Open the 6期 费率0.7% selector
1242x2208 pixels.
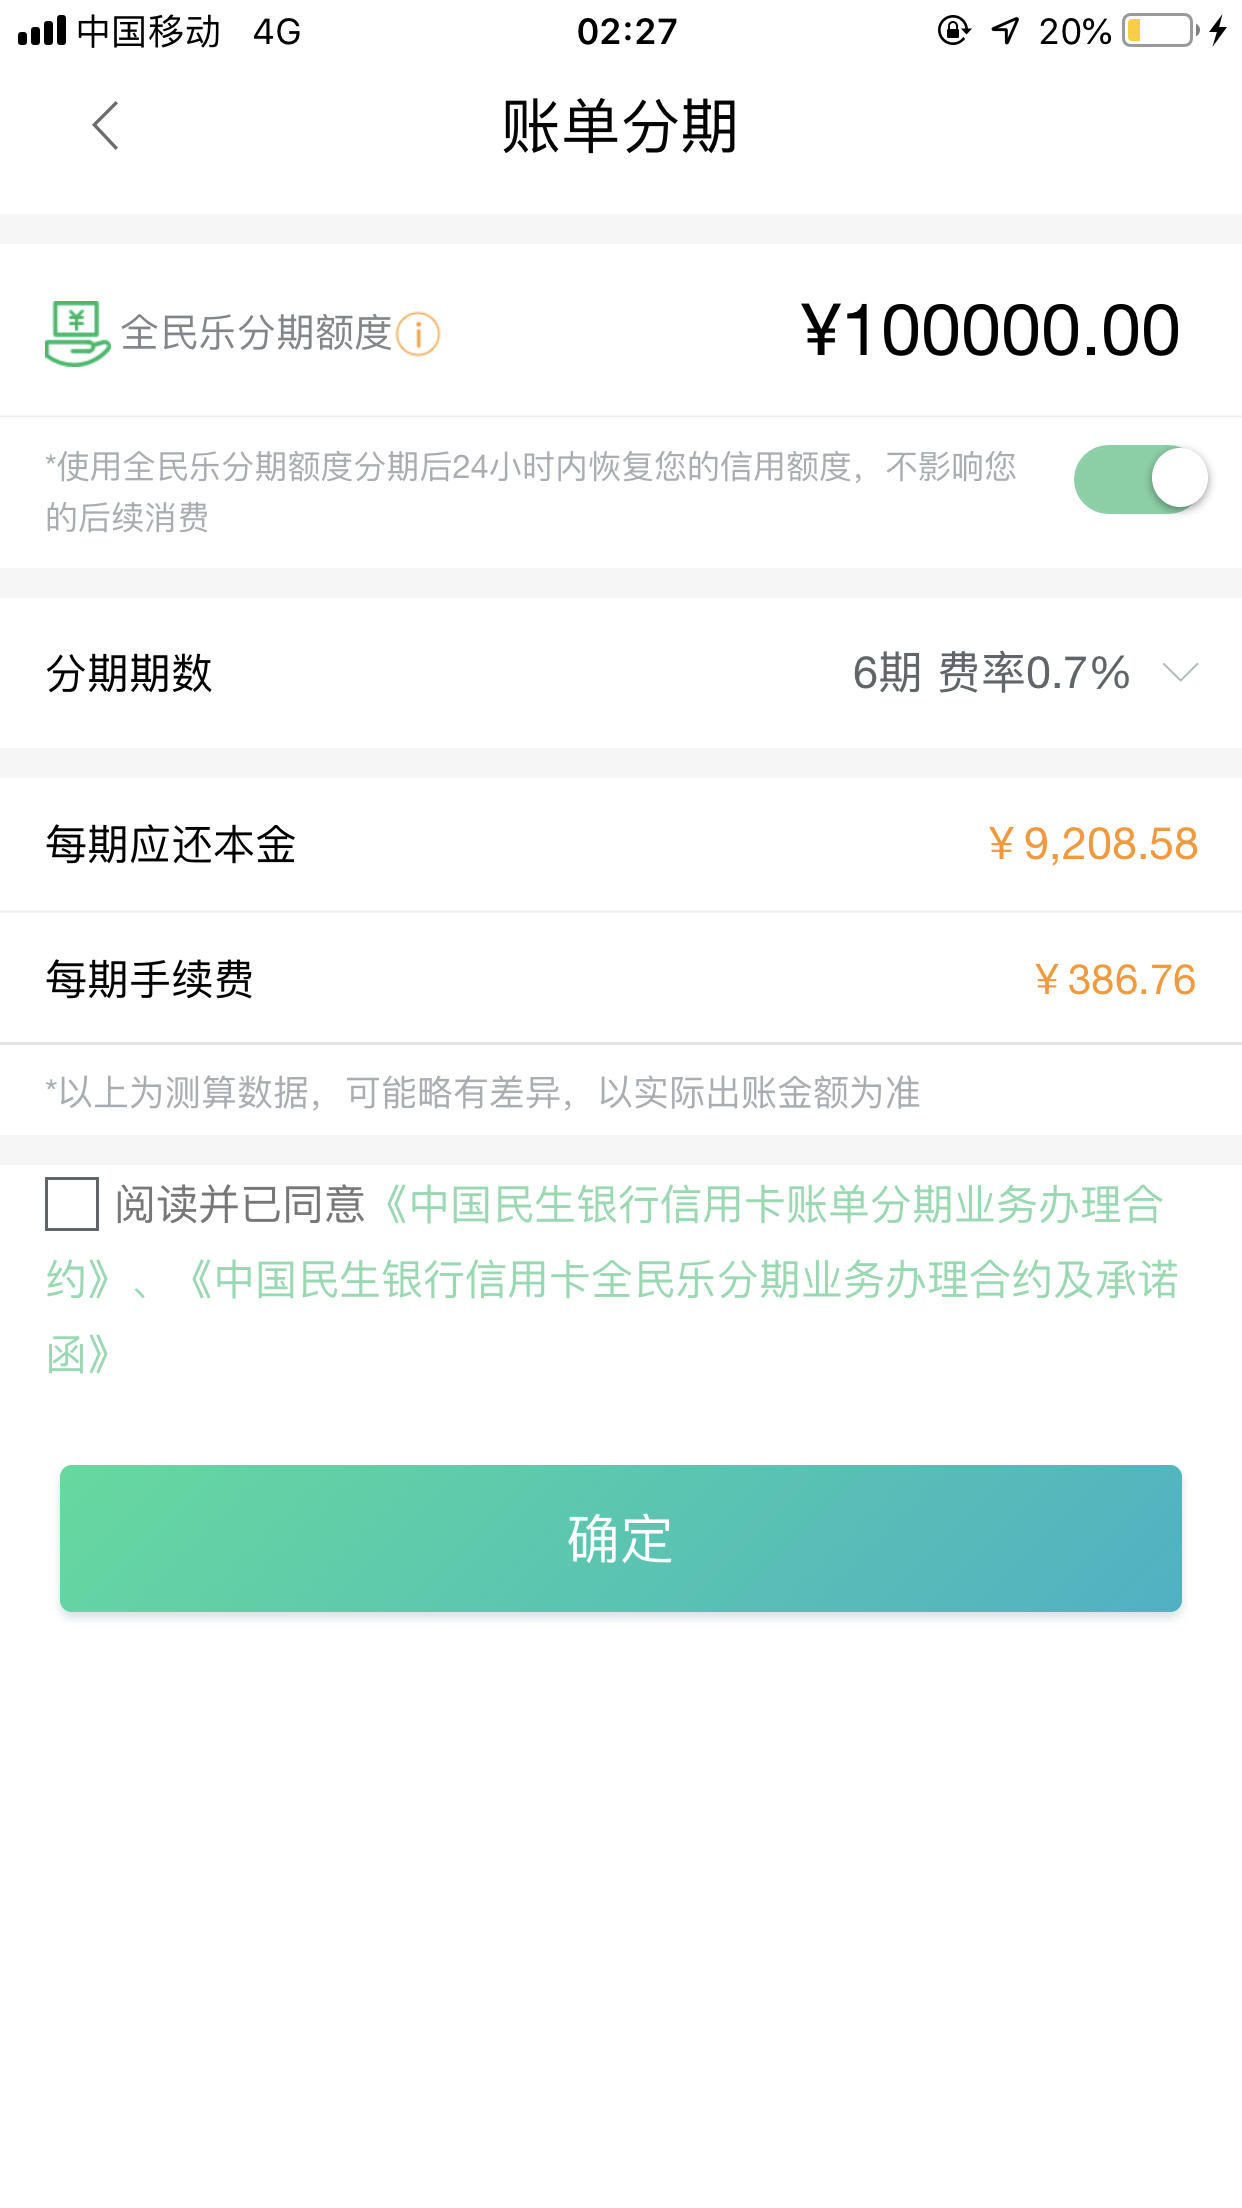[x=991, y=672]
